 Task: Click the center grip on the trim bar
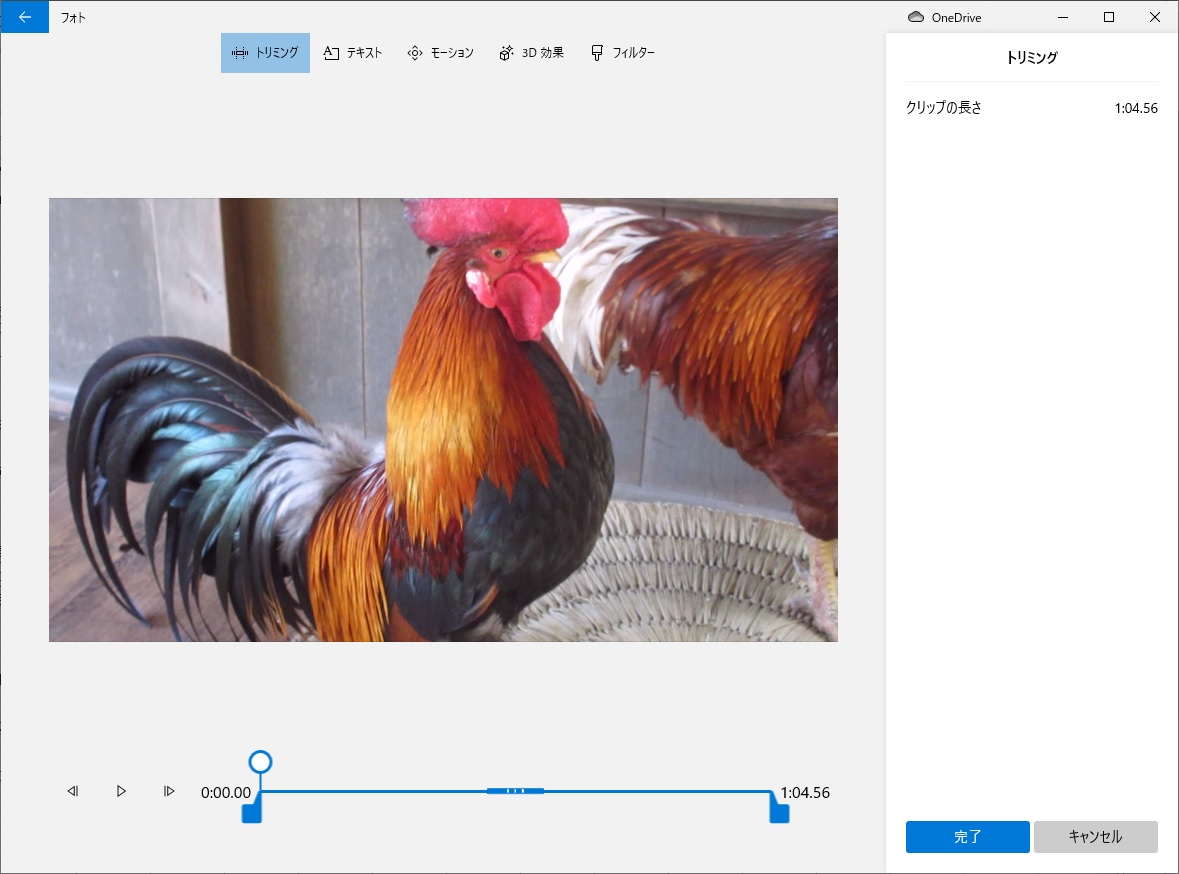pyautogui.click(x=515, y=791)
